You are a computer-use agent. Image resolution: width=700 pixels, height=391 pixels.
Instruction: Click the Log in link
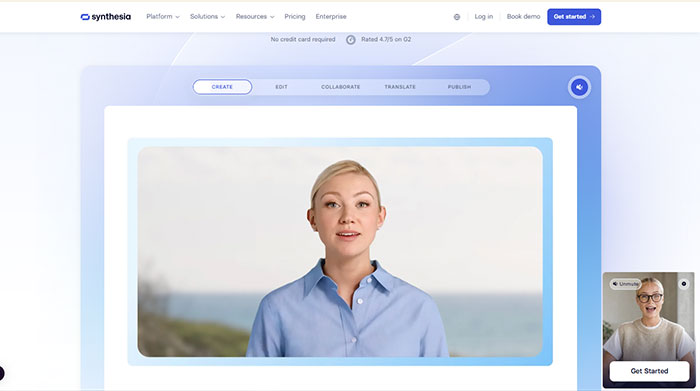click(x=483, y=17)
